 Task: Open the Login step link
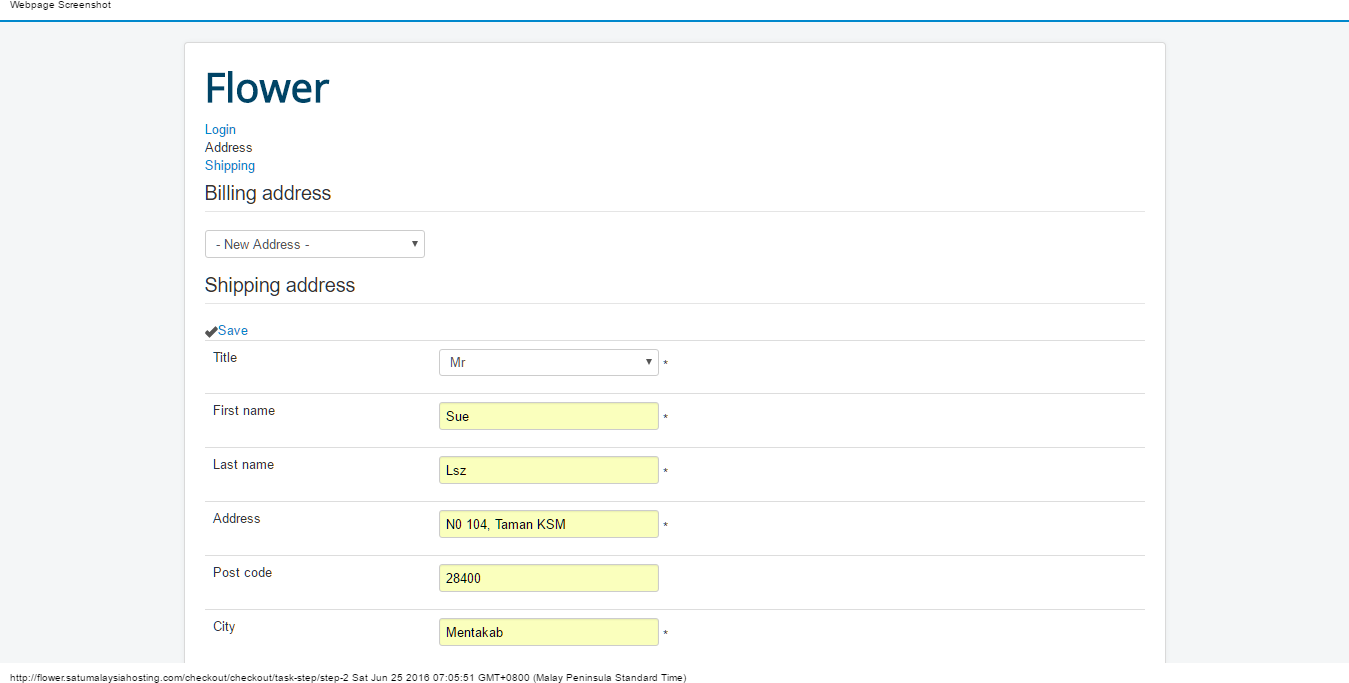[x=220, y=129]
